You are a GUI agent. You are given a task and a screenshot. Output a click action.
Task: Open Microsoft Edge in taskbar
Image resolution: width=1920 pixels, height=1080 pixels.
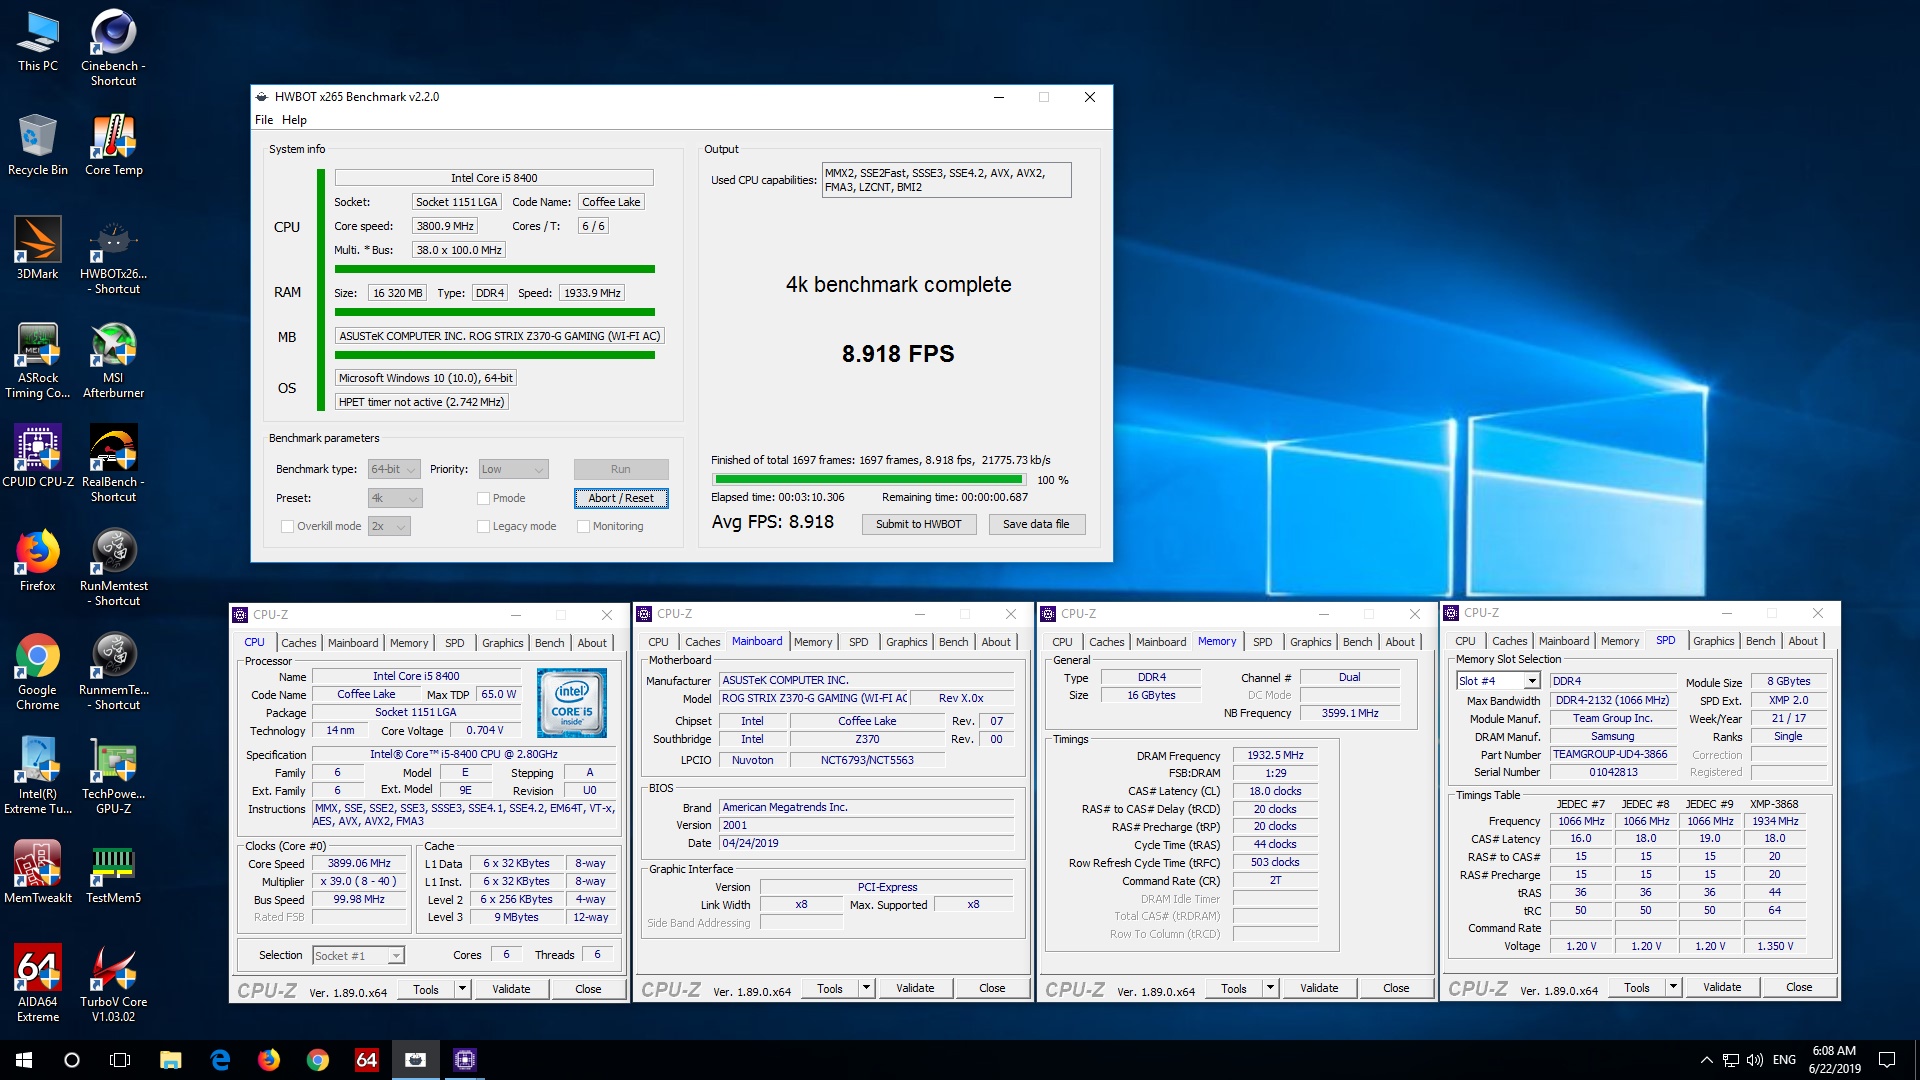pyautogui.click(x=220, y=1060)
